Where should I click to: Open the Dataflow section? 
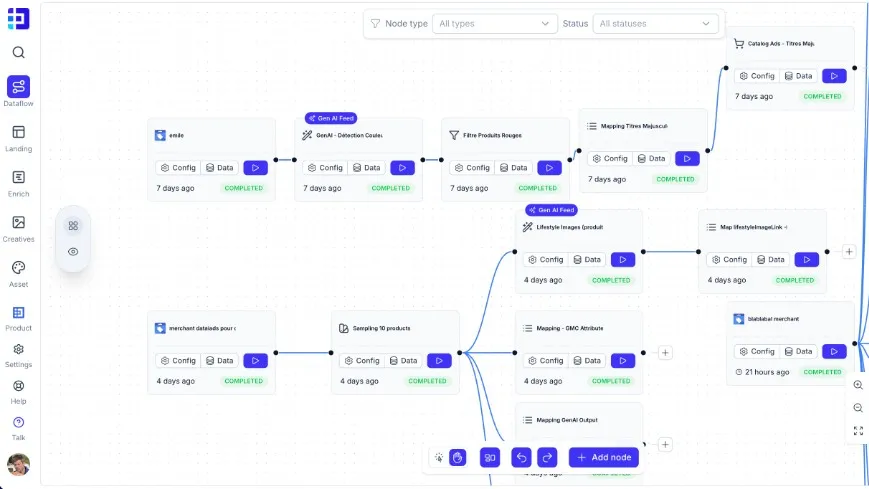click(18, 91)
